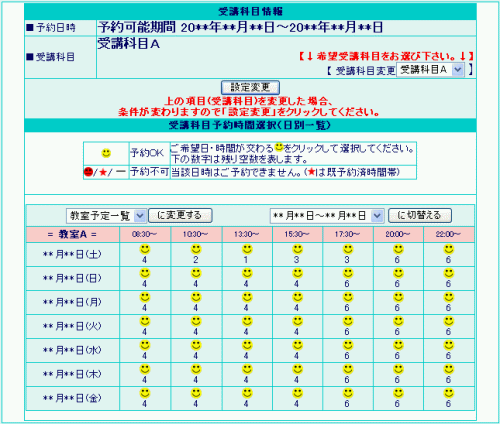This screenshot has width=500, height=424.
Task: Open the 教室予定一覧 view dropdown
Action: [106, 216]
